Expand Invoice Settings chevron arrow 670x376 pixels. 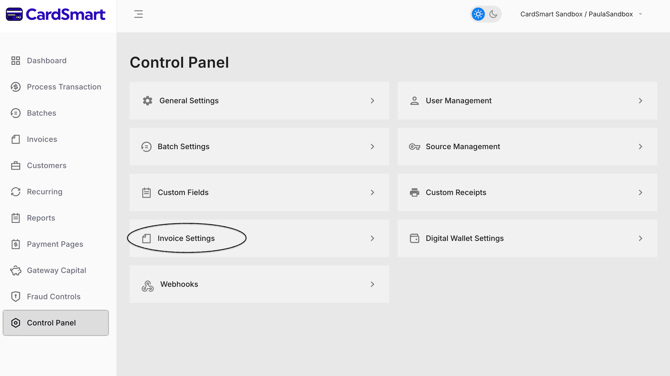(372, 238)
